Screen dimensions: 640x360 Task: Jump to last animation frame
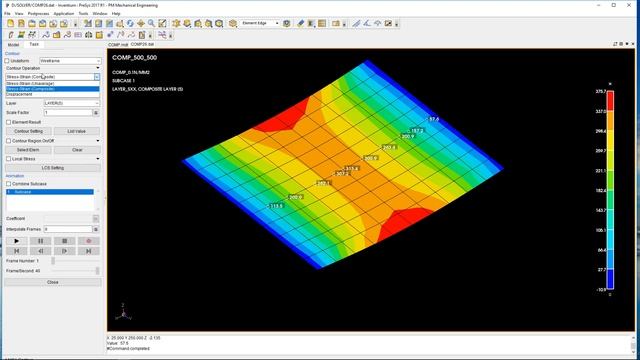pos(88,251)
